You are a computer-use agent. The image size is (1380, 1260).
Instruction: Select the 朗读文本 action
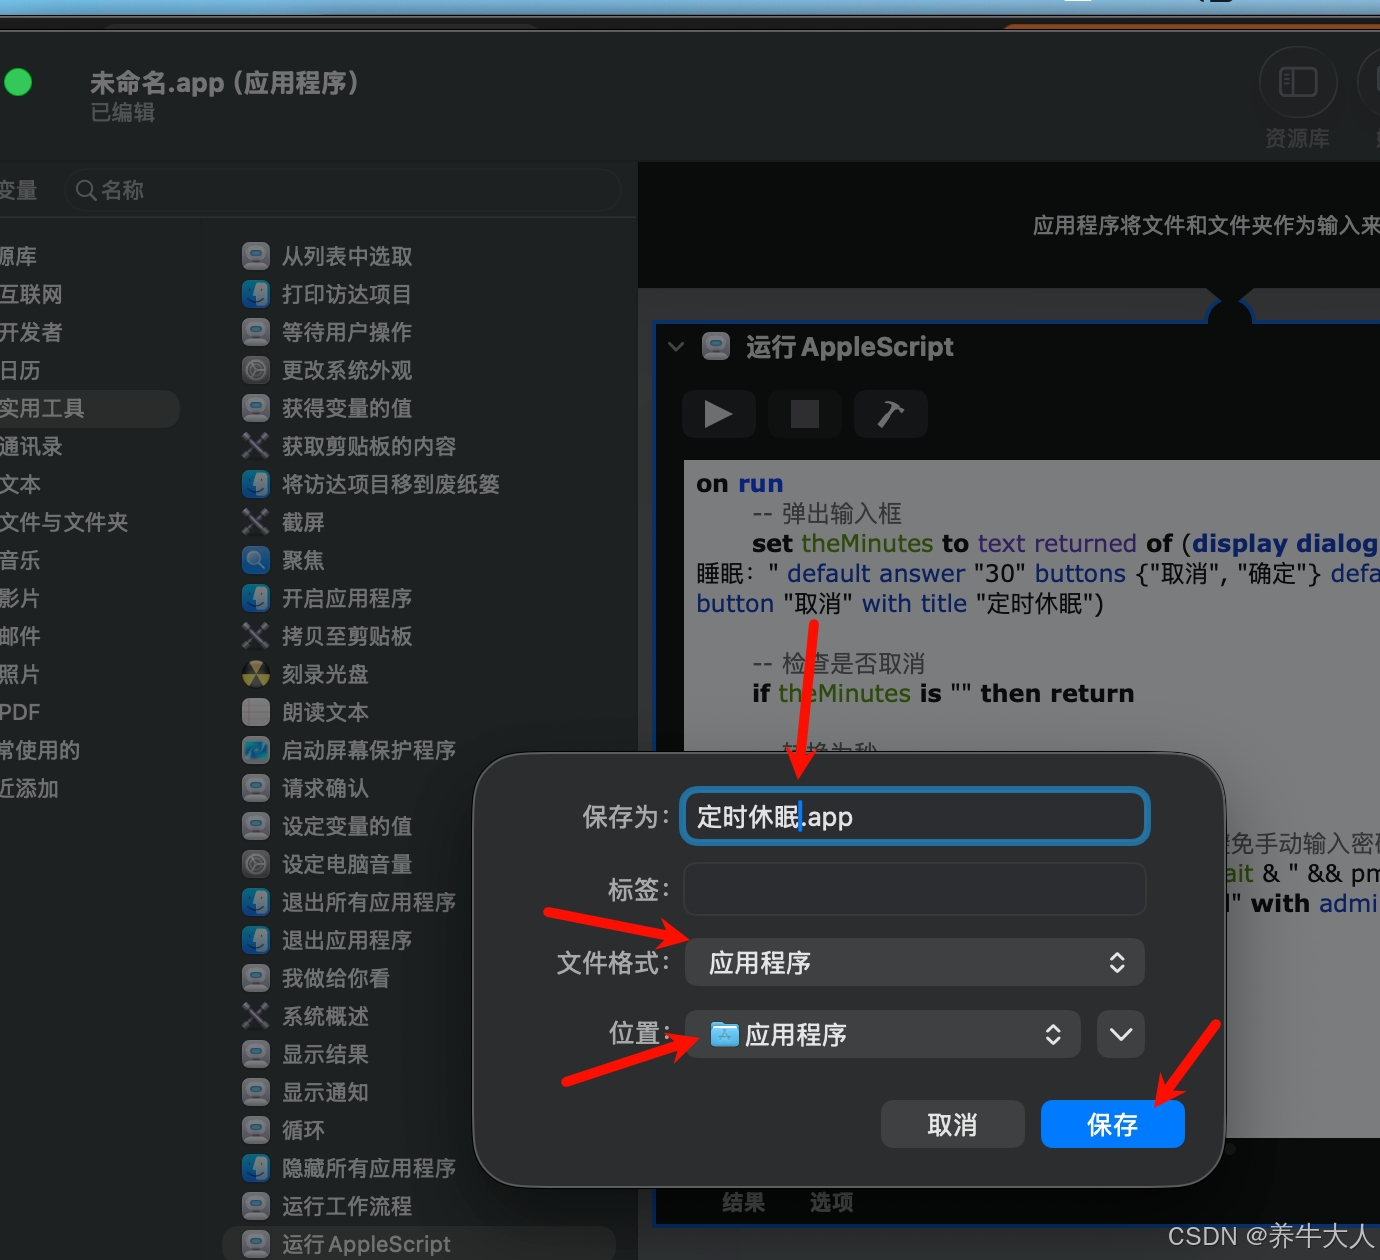[x=305, y=713]
